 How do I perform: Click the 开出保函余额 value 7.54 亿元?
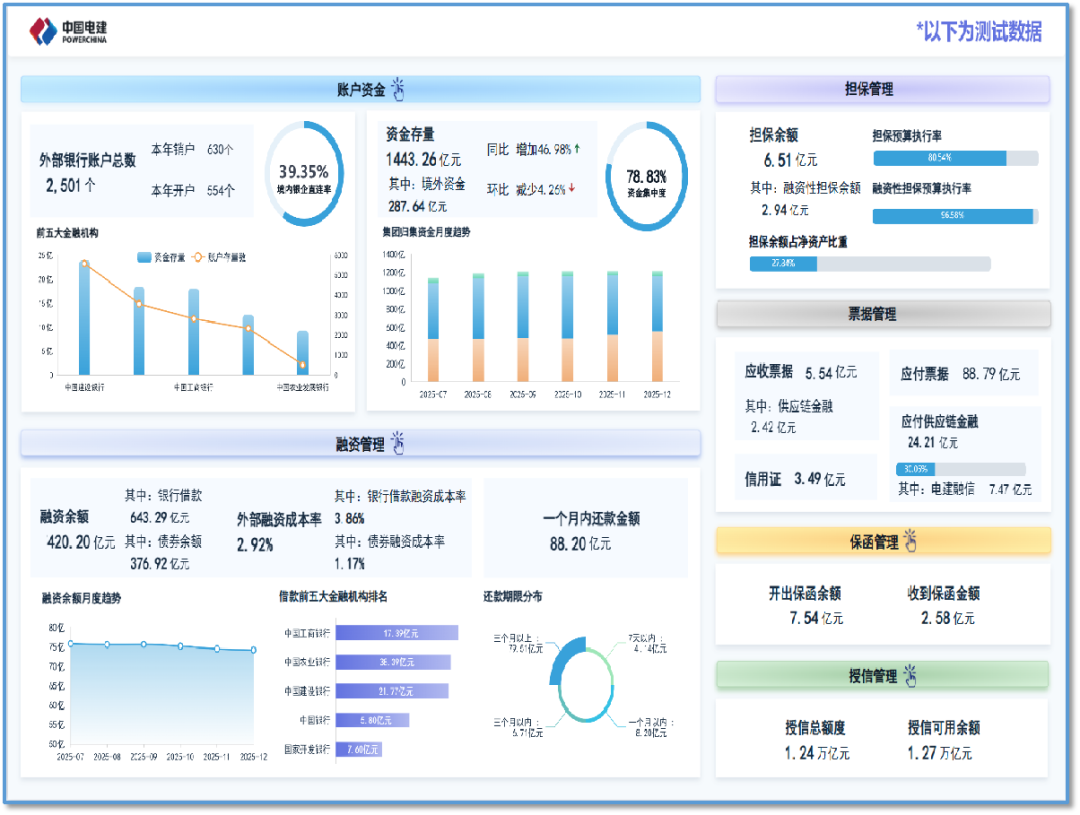point(816,618)
